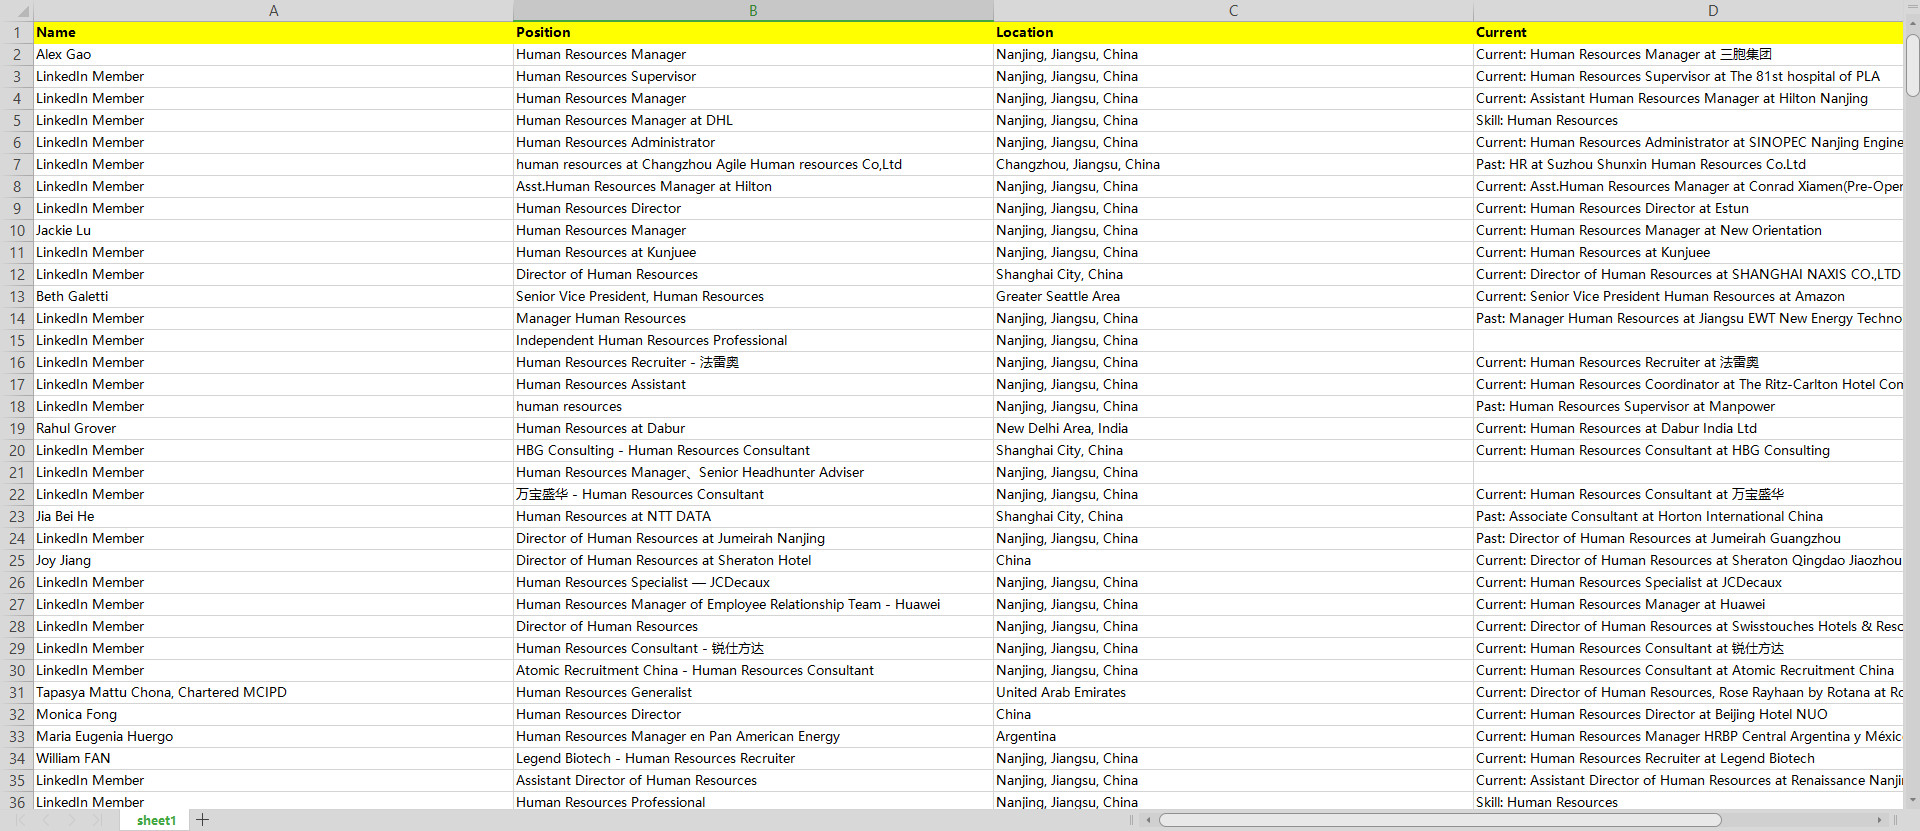The width and height of the screenshot is (1920, 831).
Task: Click horizontal scrollbar left arrow
Action: (x=1149, y=820)
